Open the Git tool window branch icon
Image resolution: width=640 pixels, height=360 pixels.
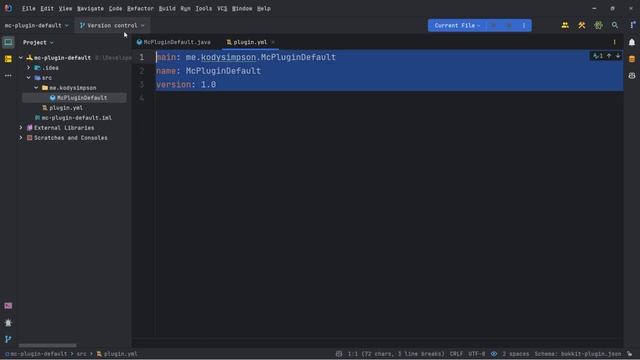pyautogui.click(x=8, y=339)
